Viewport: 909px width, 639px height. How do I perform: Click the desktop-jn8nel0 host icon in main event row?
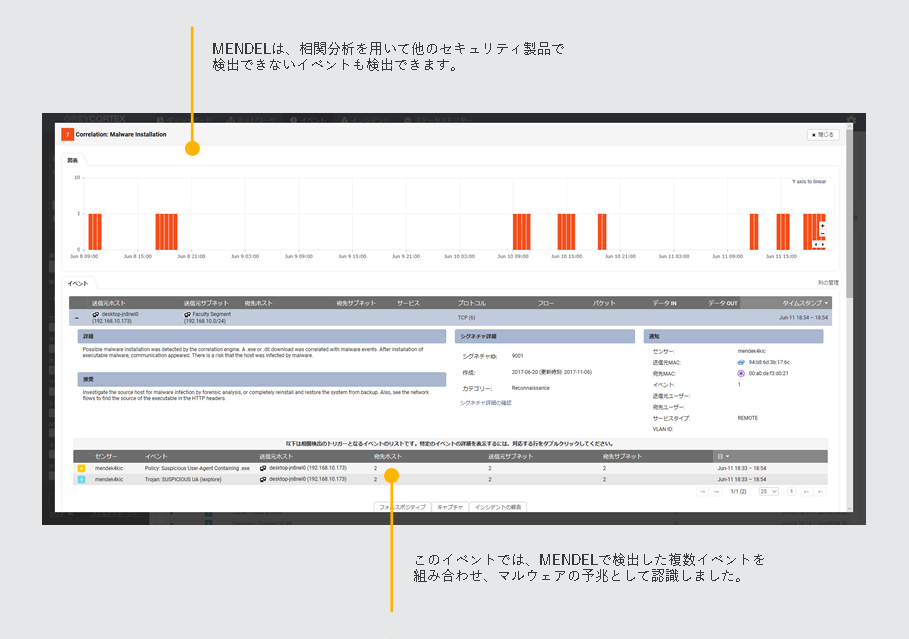(96, 314)
